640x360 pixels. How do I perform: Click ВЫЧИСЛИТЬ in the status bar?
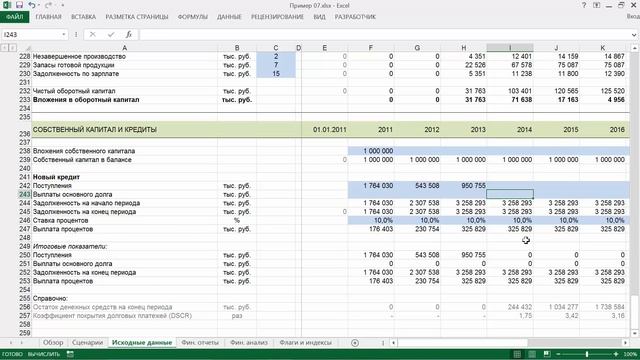coord(44,354)
